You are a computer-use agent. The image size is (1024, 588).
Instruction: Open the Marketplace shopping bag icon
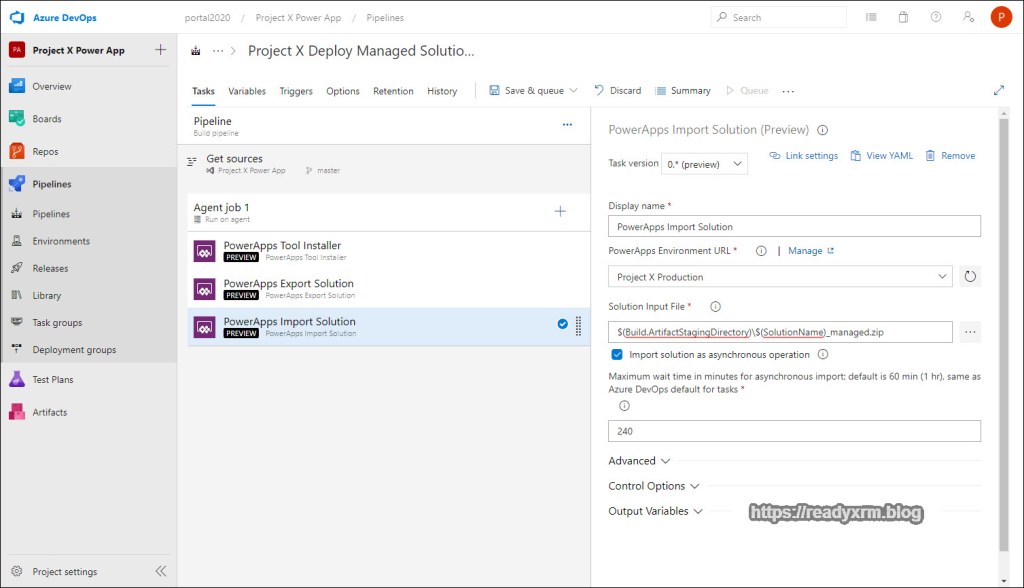[903, 17]
